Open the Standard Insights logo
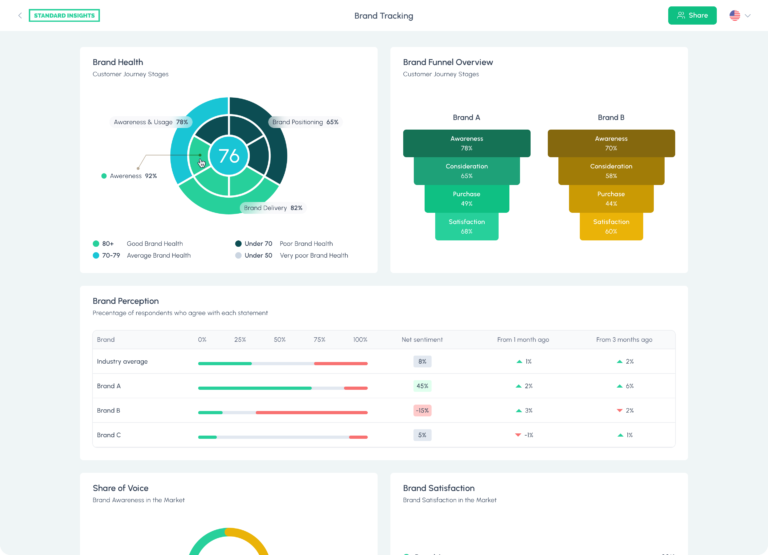Screen dimensions: 768x555 point(64,16)
